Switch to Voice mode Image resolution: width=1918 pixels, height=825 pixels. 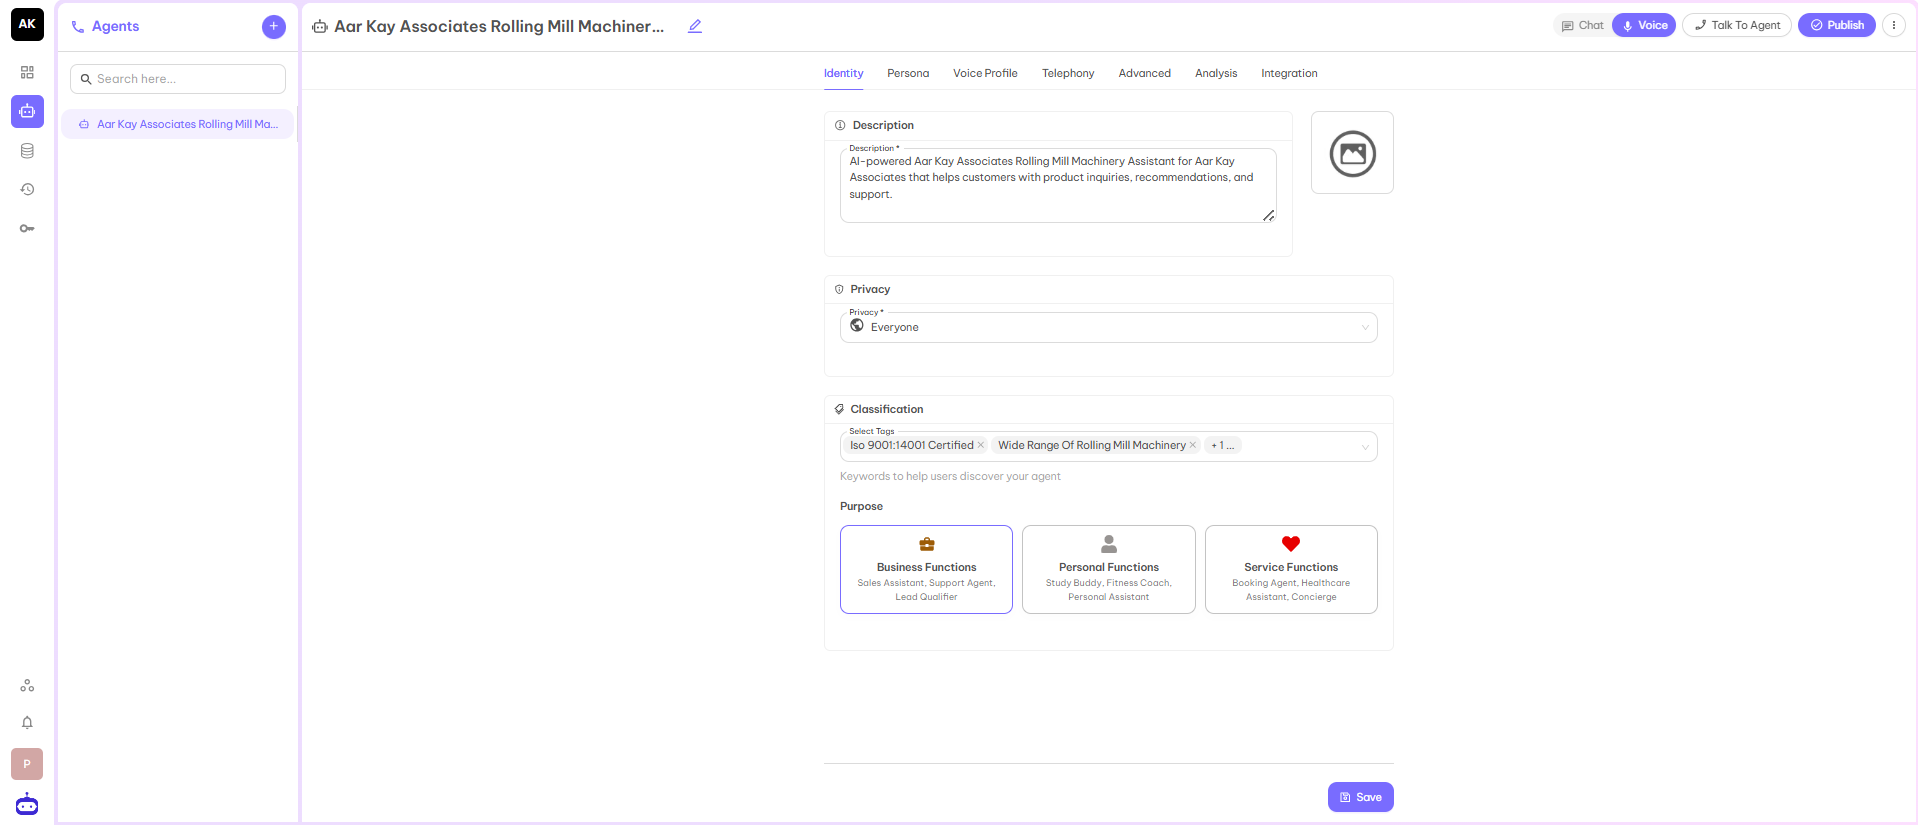click(1644, 26)
